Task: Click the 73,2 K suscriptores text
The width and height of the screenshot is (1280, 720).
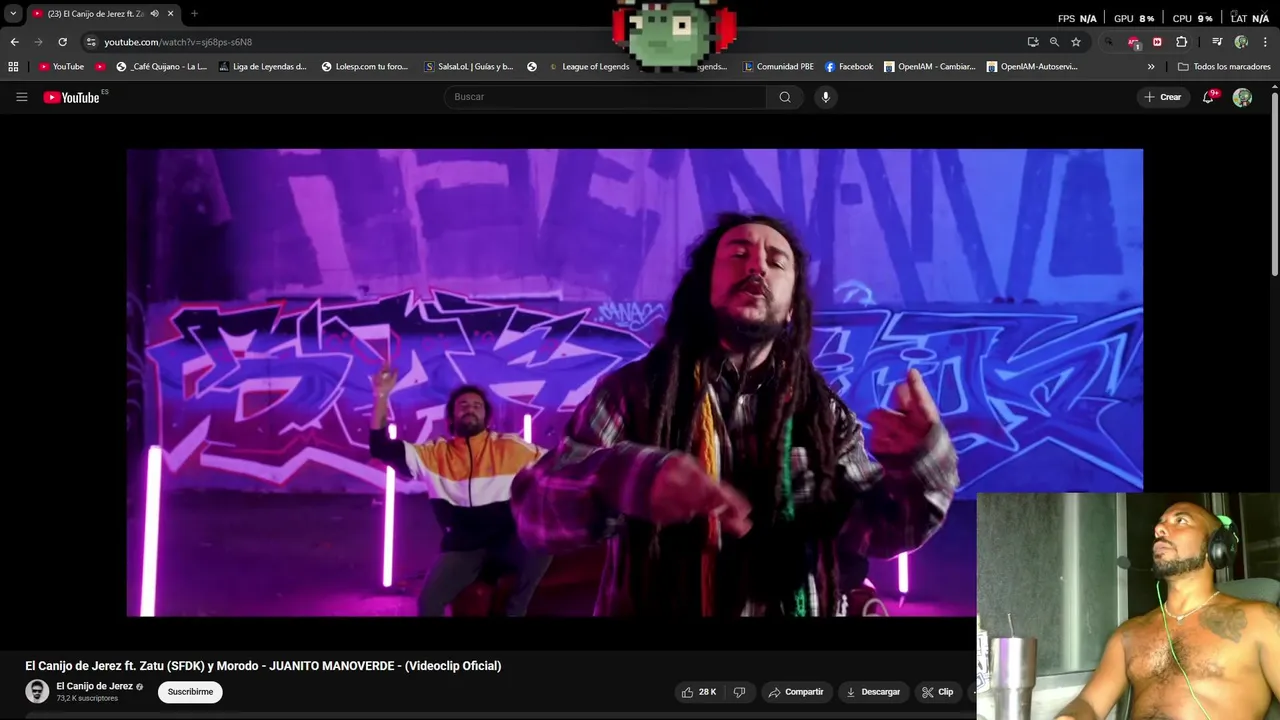Action: click(x=87, y=698)
